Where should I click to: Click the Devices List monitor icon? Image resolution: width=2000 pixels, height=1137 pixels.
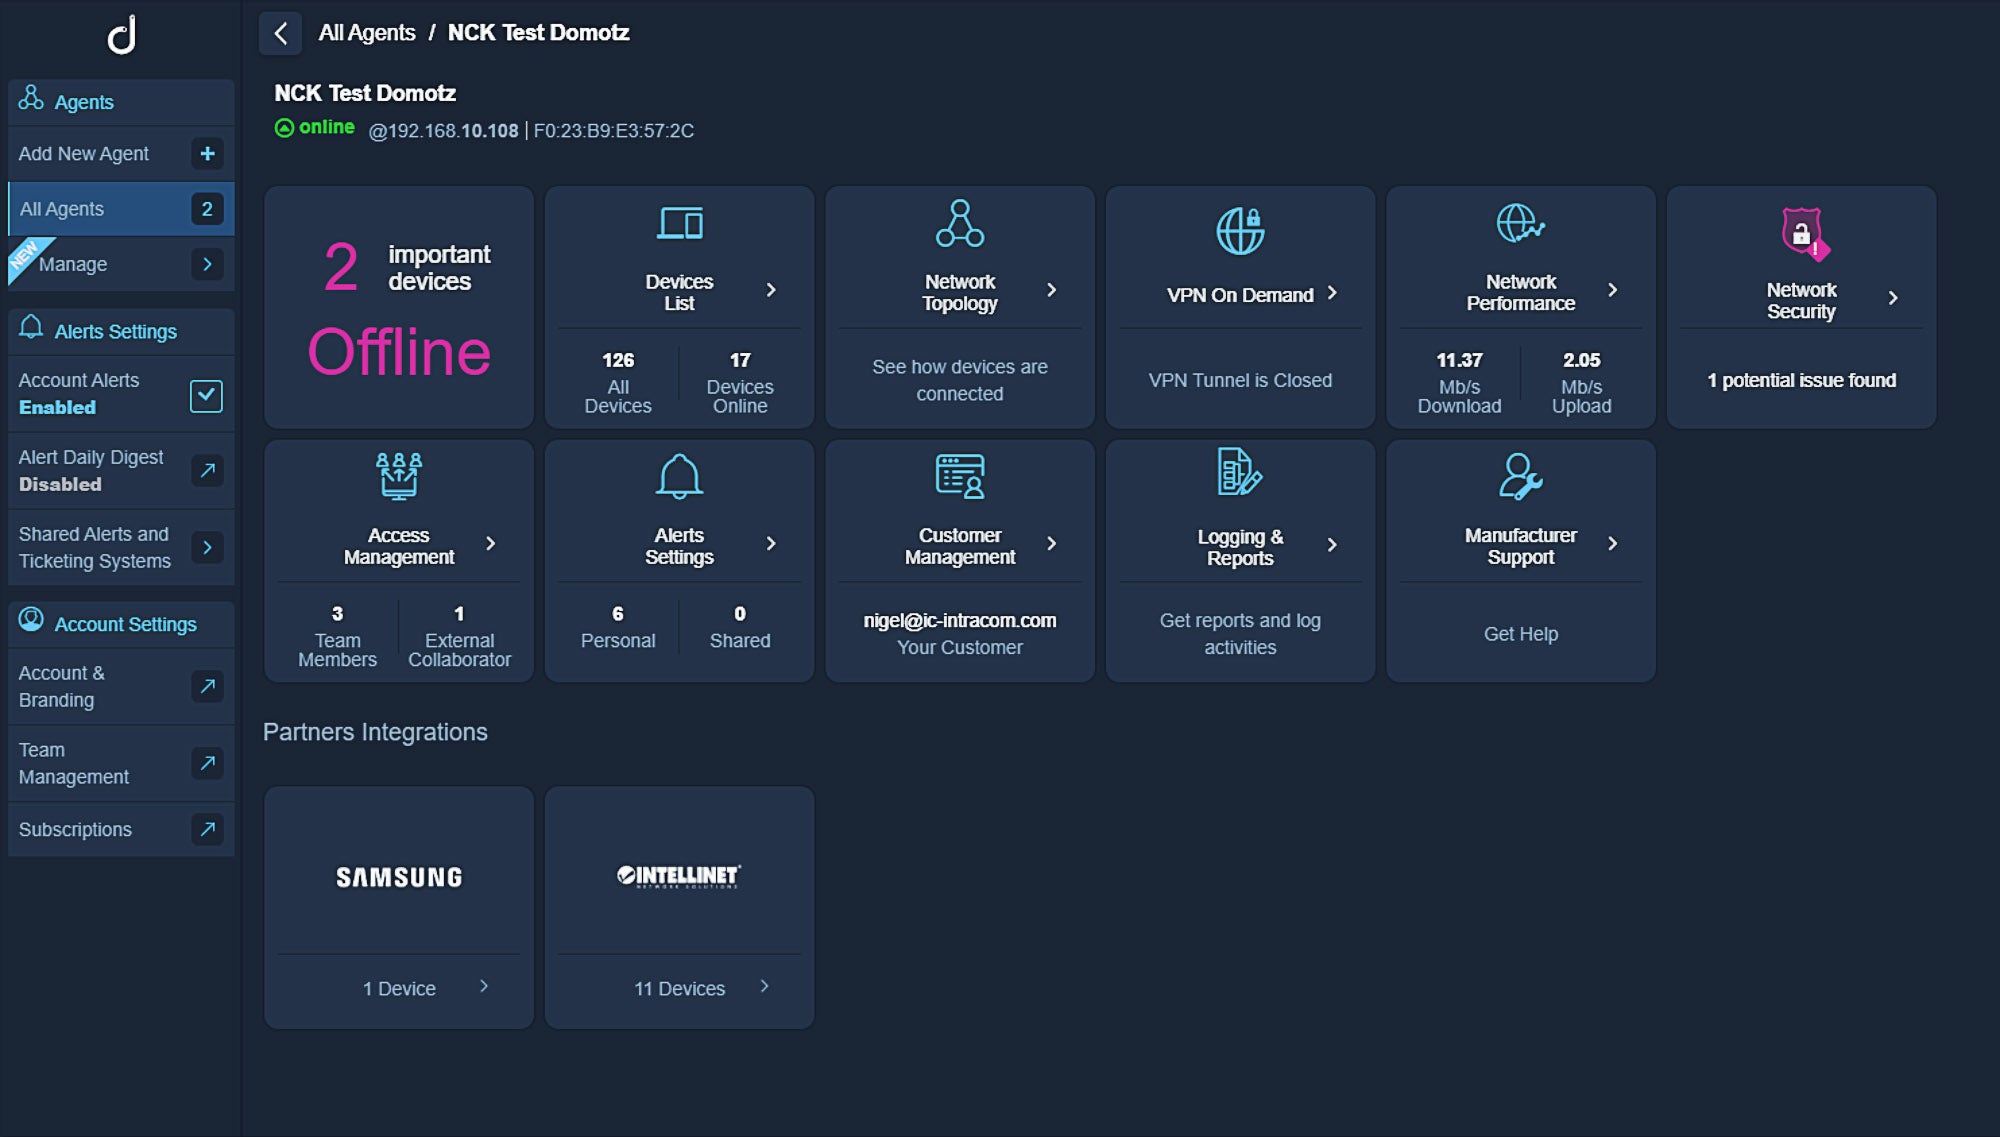[679, 223]
